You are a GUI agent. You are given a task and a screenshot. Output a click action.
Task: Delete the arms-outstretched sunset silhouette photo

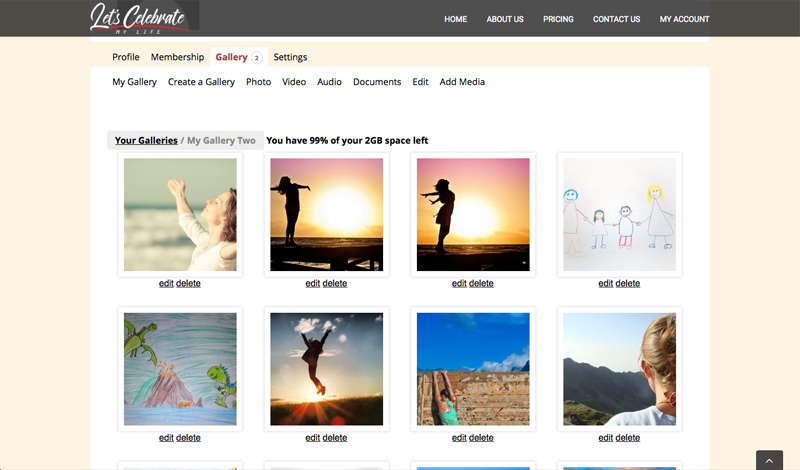pyautogui.click(x=334, y=283)
